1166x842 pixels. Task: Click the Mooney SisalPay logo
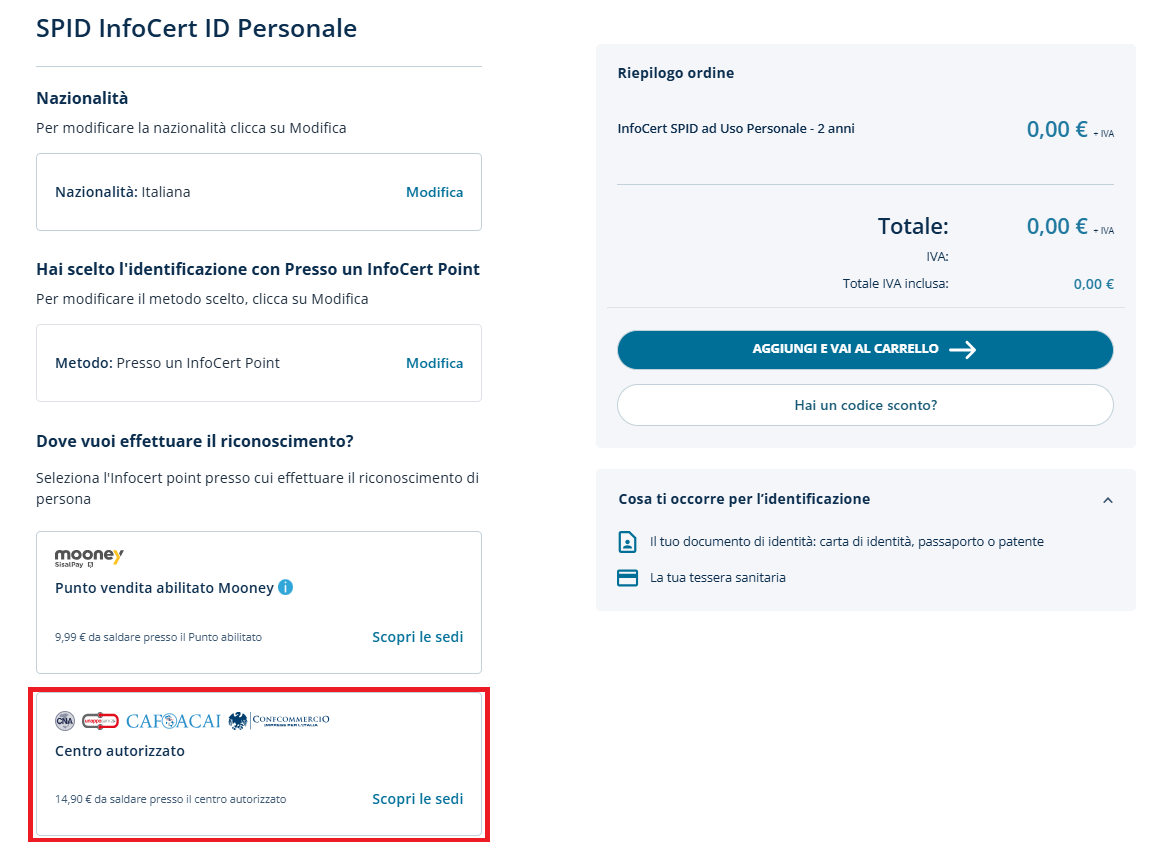pyautogui.click(x=89, y=558)
